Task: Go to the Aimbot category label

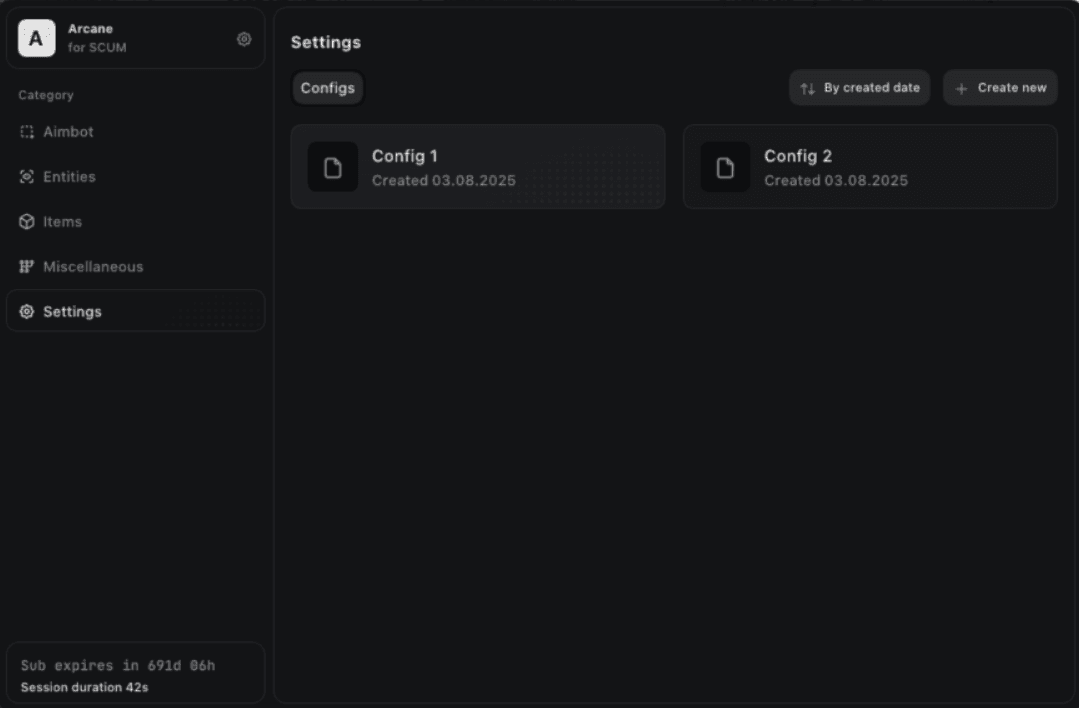Action: tap(68, 132)
